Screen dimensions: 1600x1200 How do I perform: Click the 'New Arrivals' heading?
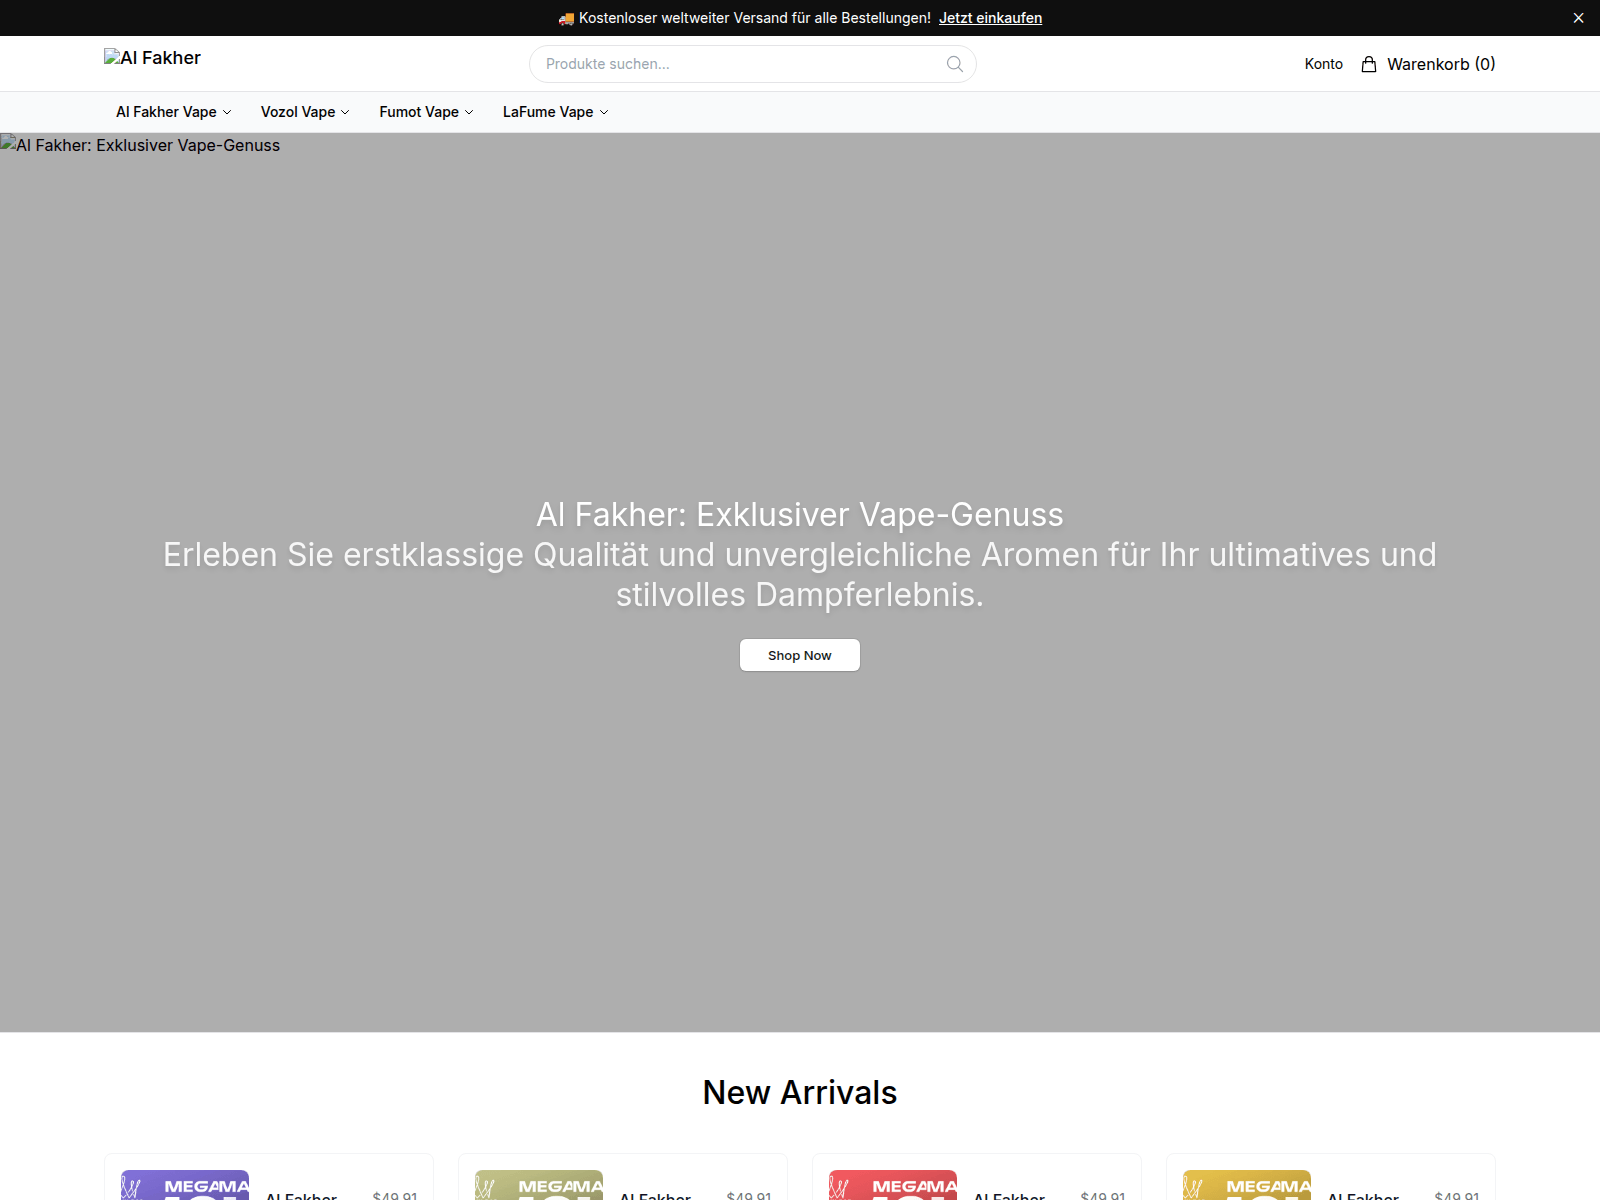point(800,1092)
